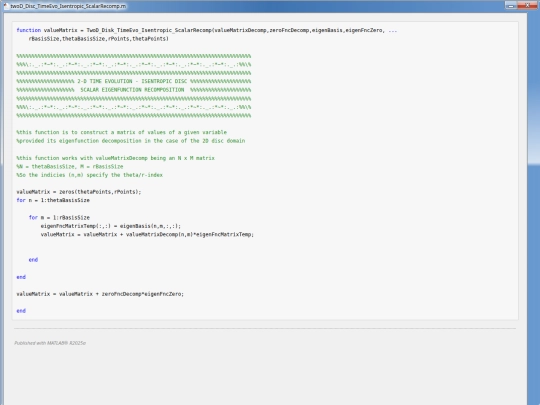Minimize the twoD_Disc_TimeEvo_Isentropic_ScalarRecomp.m window
The width and height of the screenshot is (540, 405).
[x=511, y=5]
